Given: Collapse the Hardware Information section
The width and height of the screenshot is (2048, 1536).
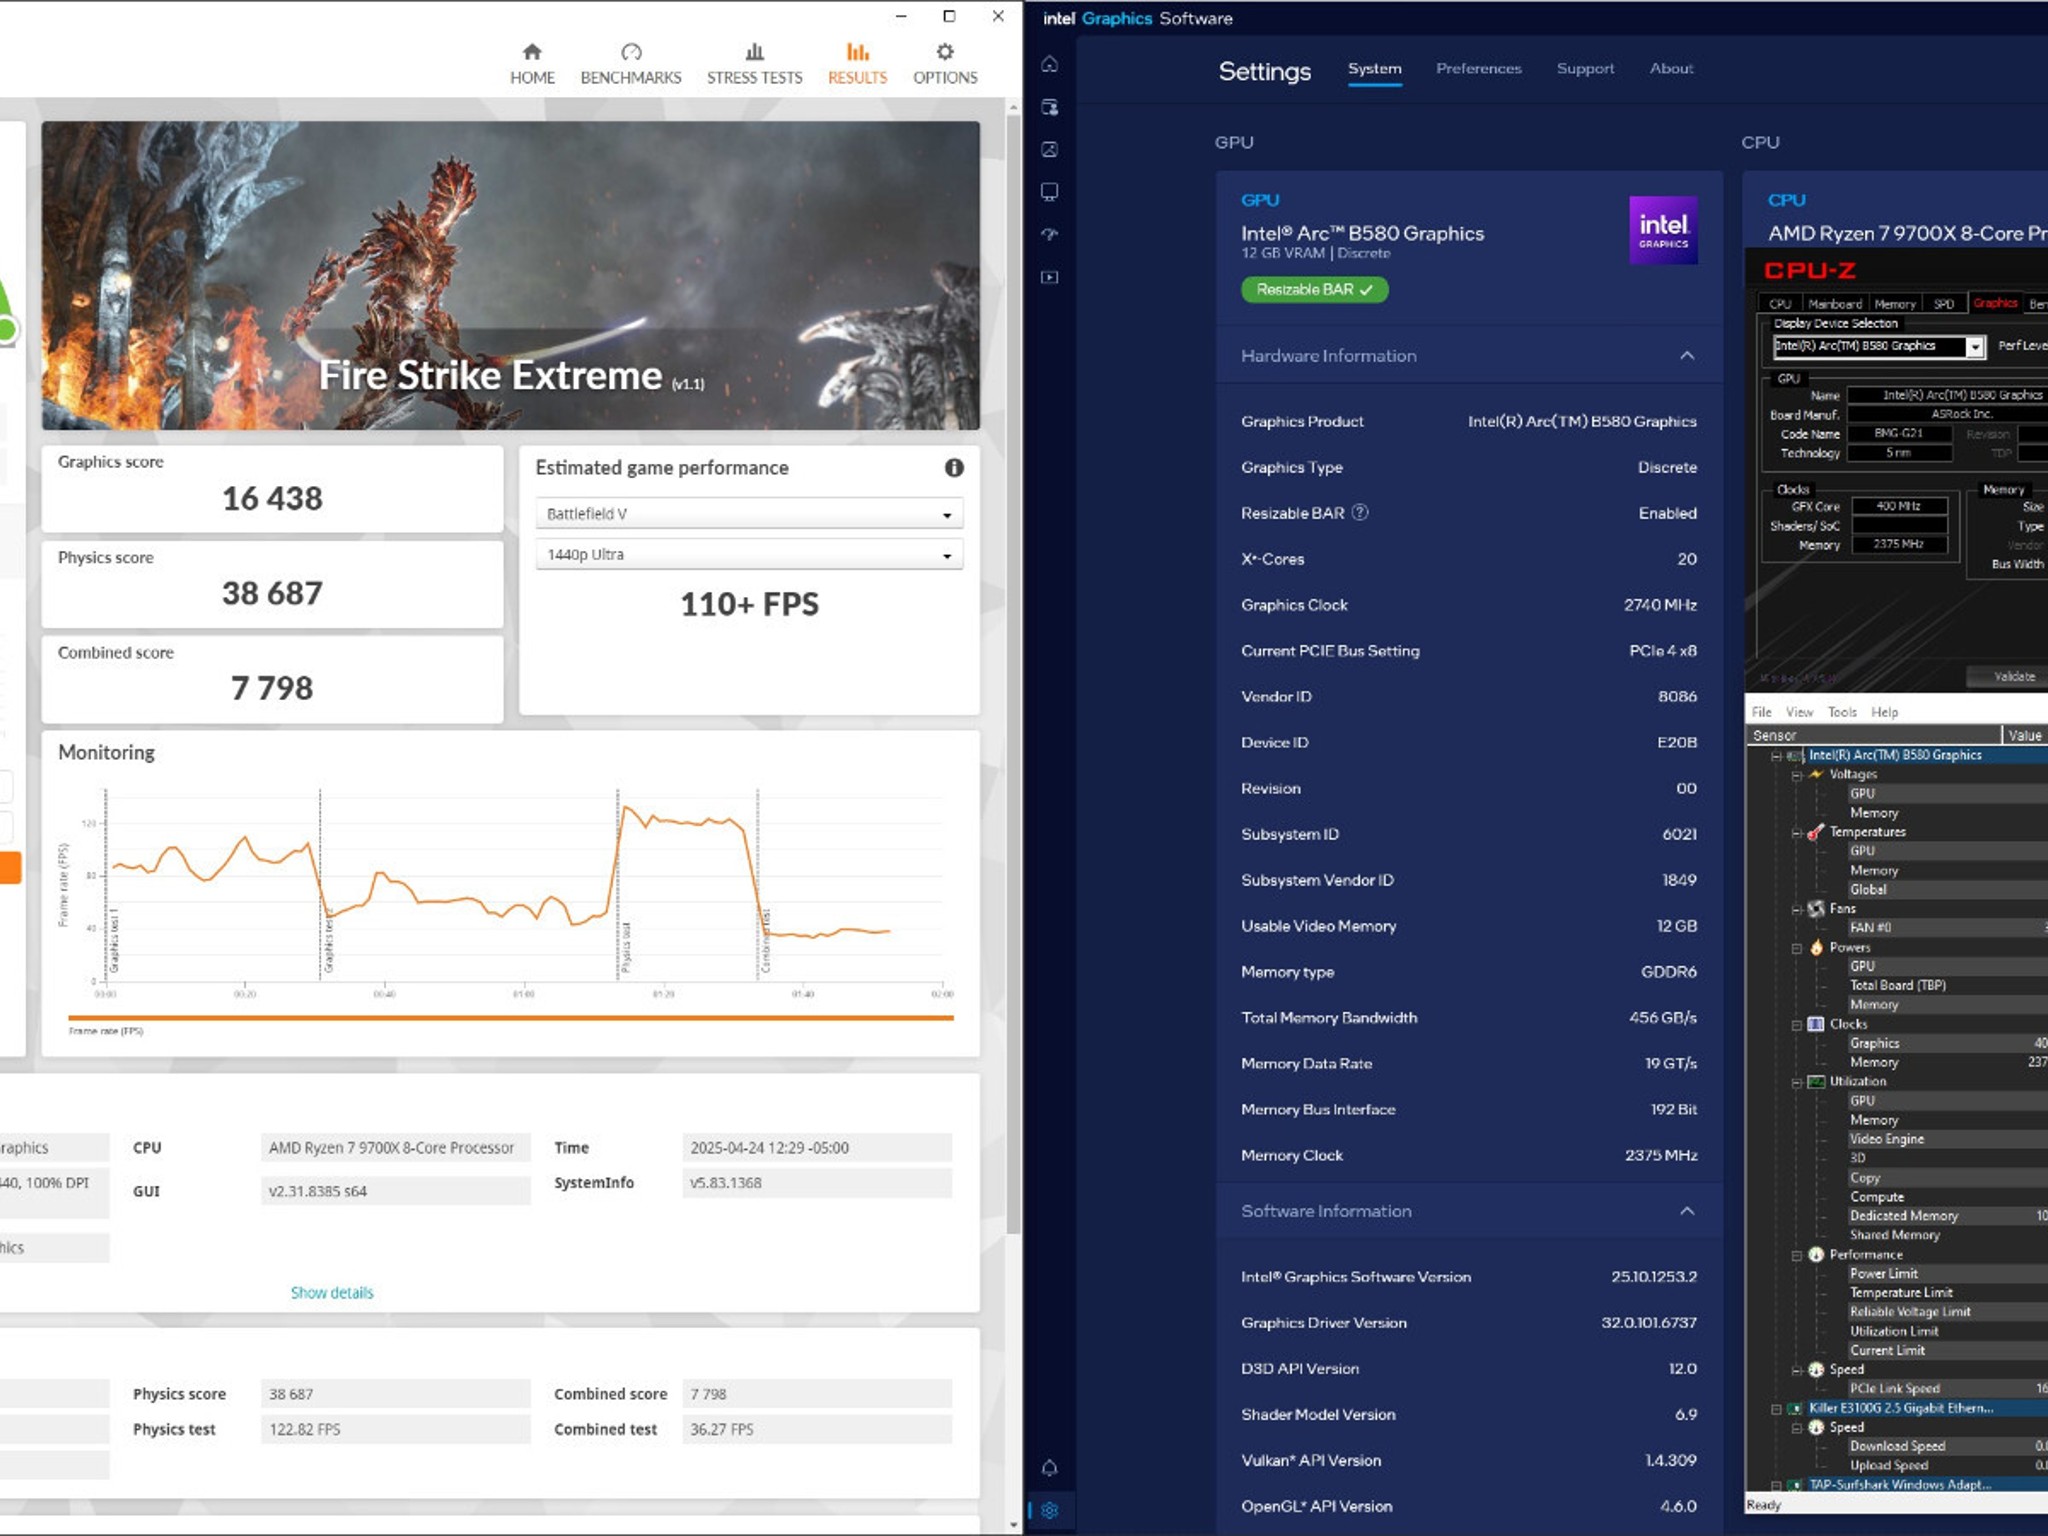Looking at the screenshot, I should pyautogui.click(x=1687, y=355).
